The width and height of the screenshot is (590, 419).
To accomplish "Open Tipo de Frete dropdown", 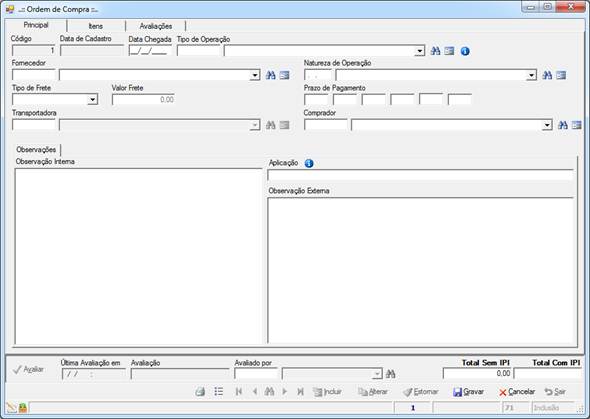I will click(x=93, y=100).
